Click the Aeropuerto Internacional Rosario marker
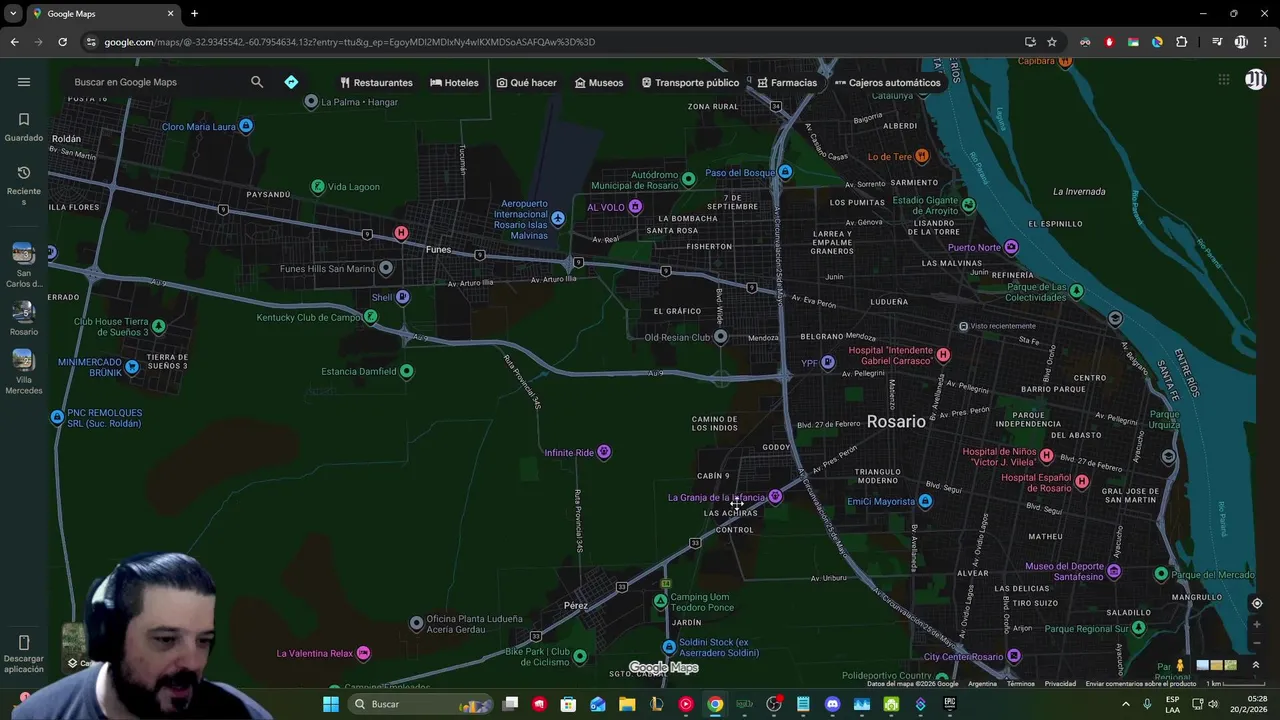Image resolution: width=1280 pixels, height=720 pixels. click(558, 218)
